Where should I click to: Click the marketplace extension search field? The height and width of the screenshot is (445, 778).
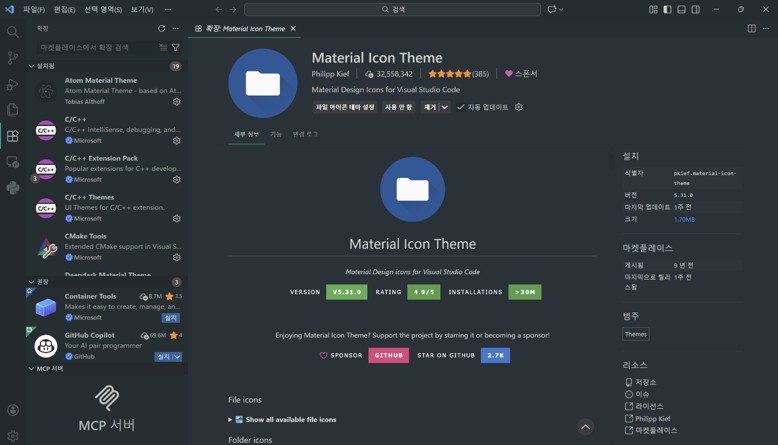[x=95, y=47]
